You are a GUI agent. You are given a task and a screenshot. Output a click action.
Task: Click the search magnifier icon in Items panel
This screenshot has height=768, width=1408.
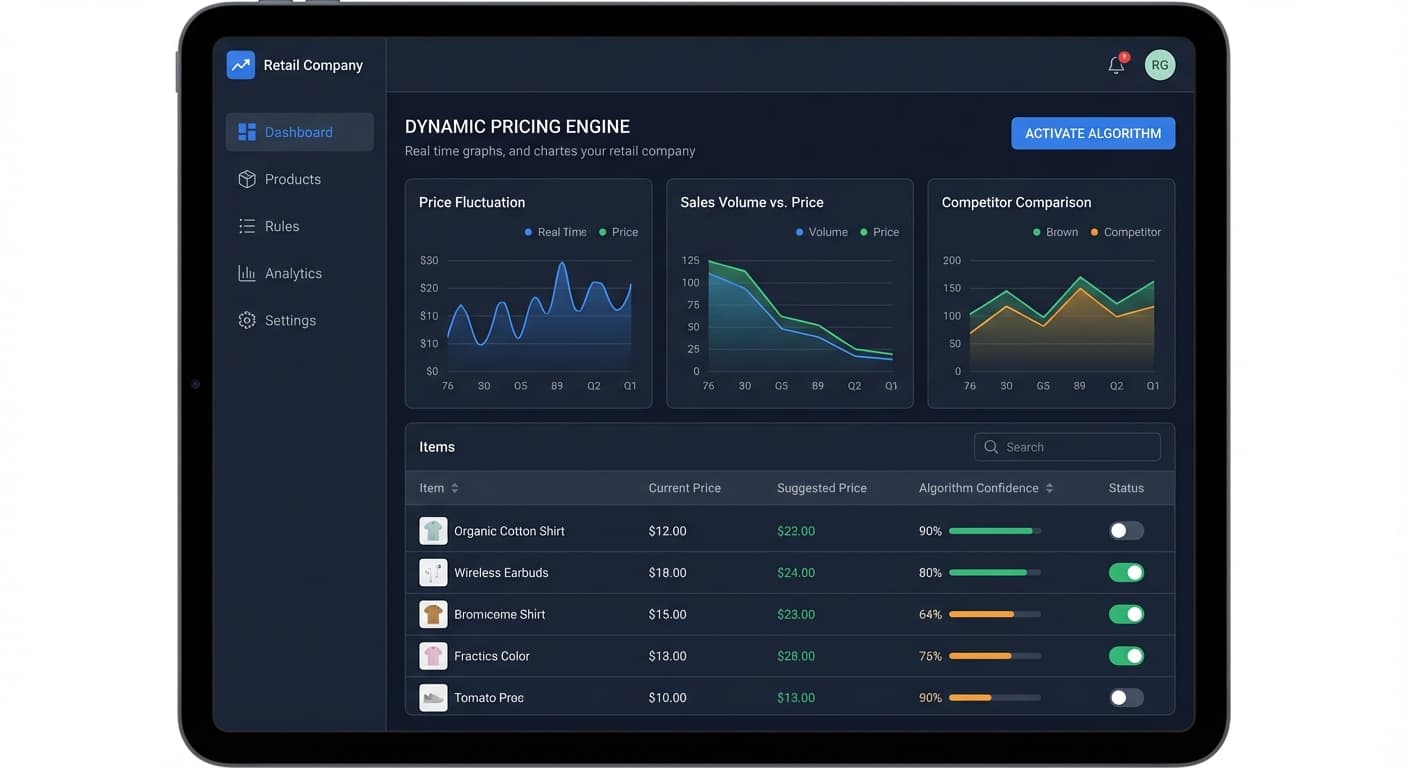(x=990, y=446)
